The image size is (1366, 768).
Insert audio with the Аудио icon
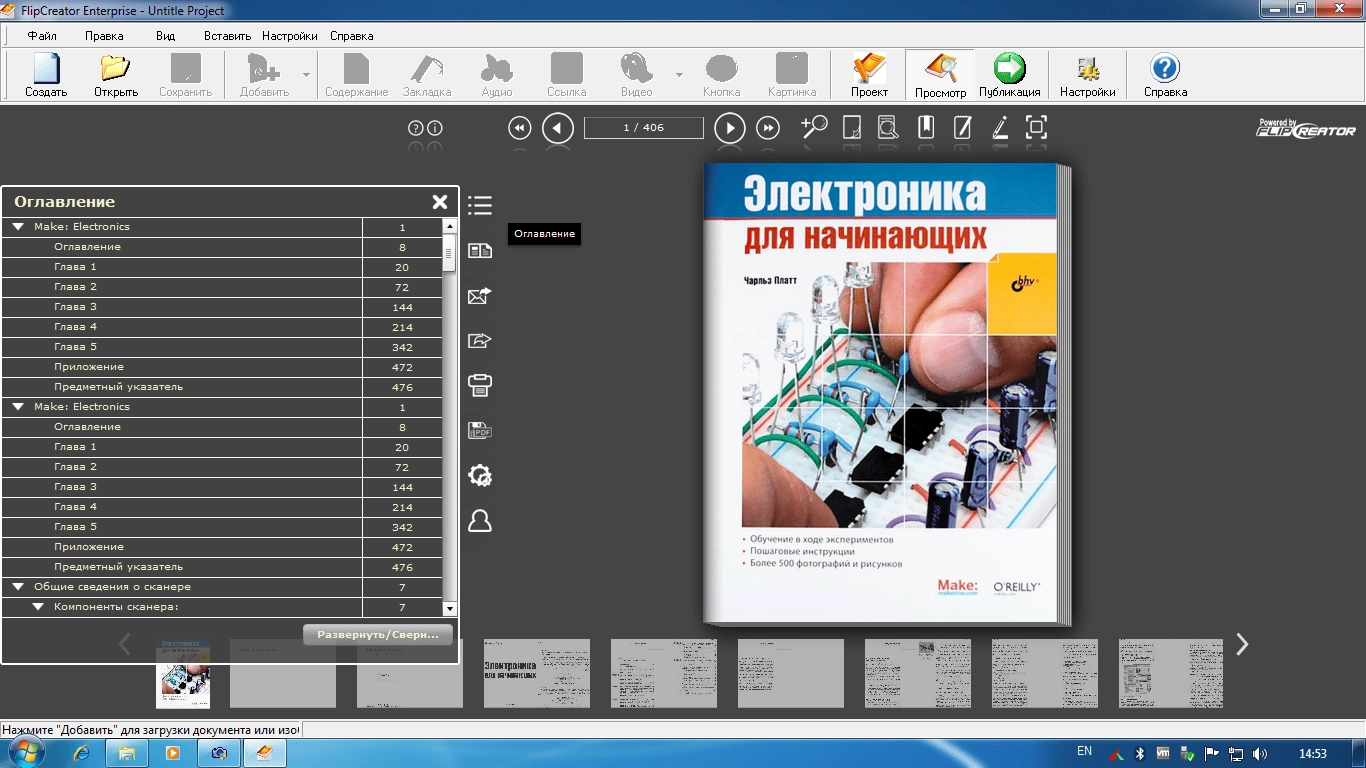tap(496, 75)
